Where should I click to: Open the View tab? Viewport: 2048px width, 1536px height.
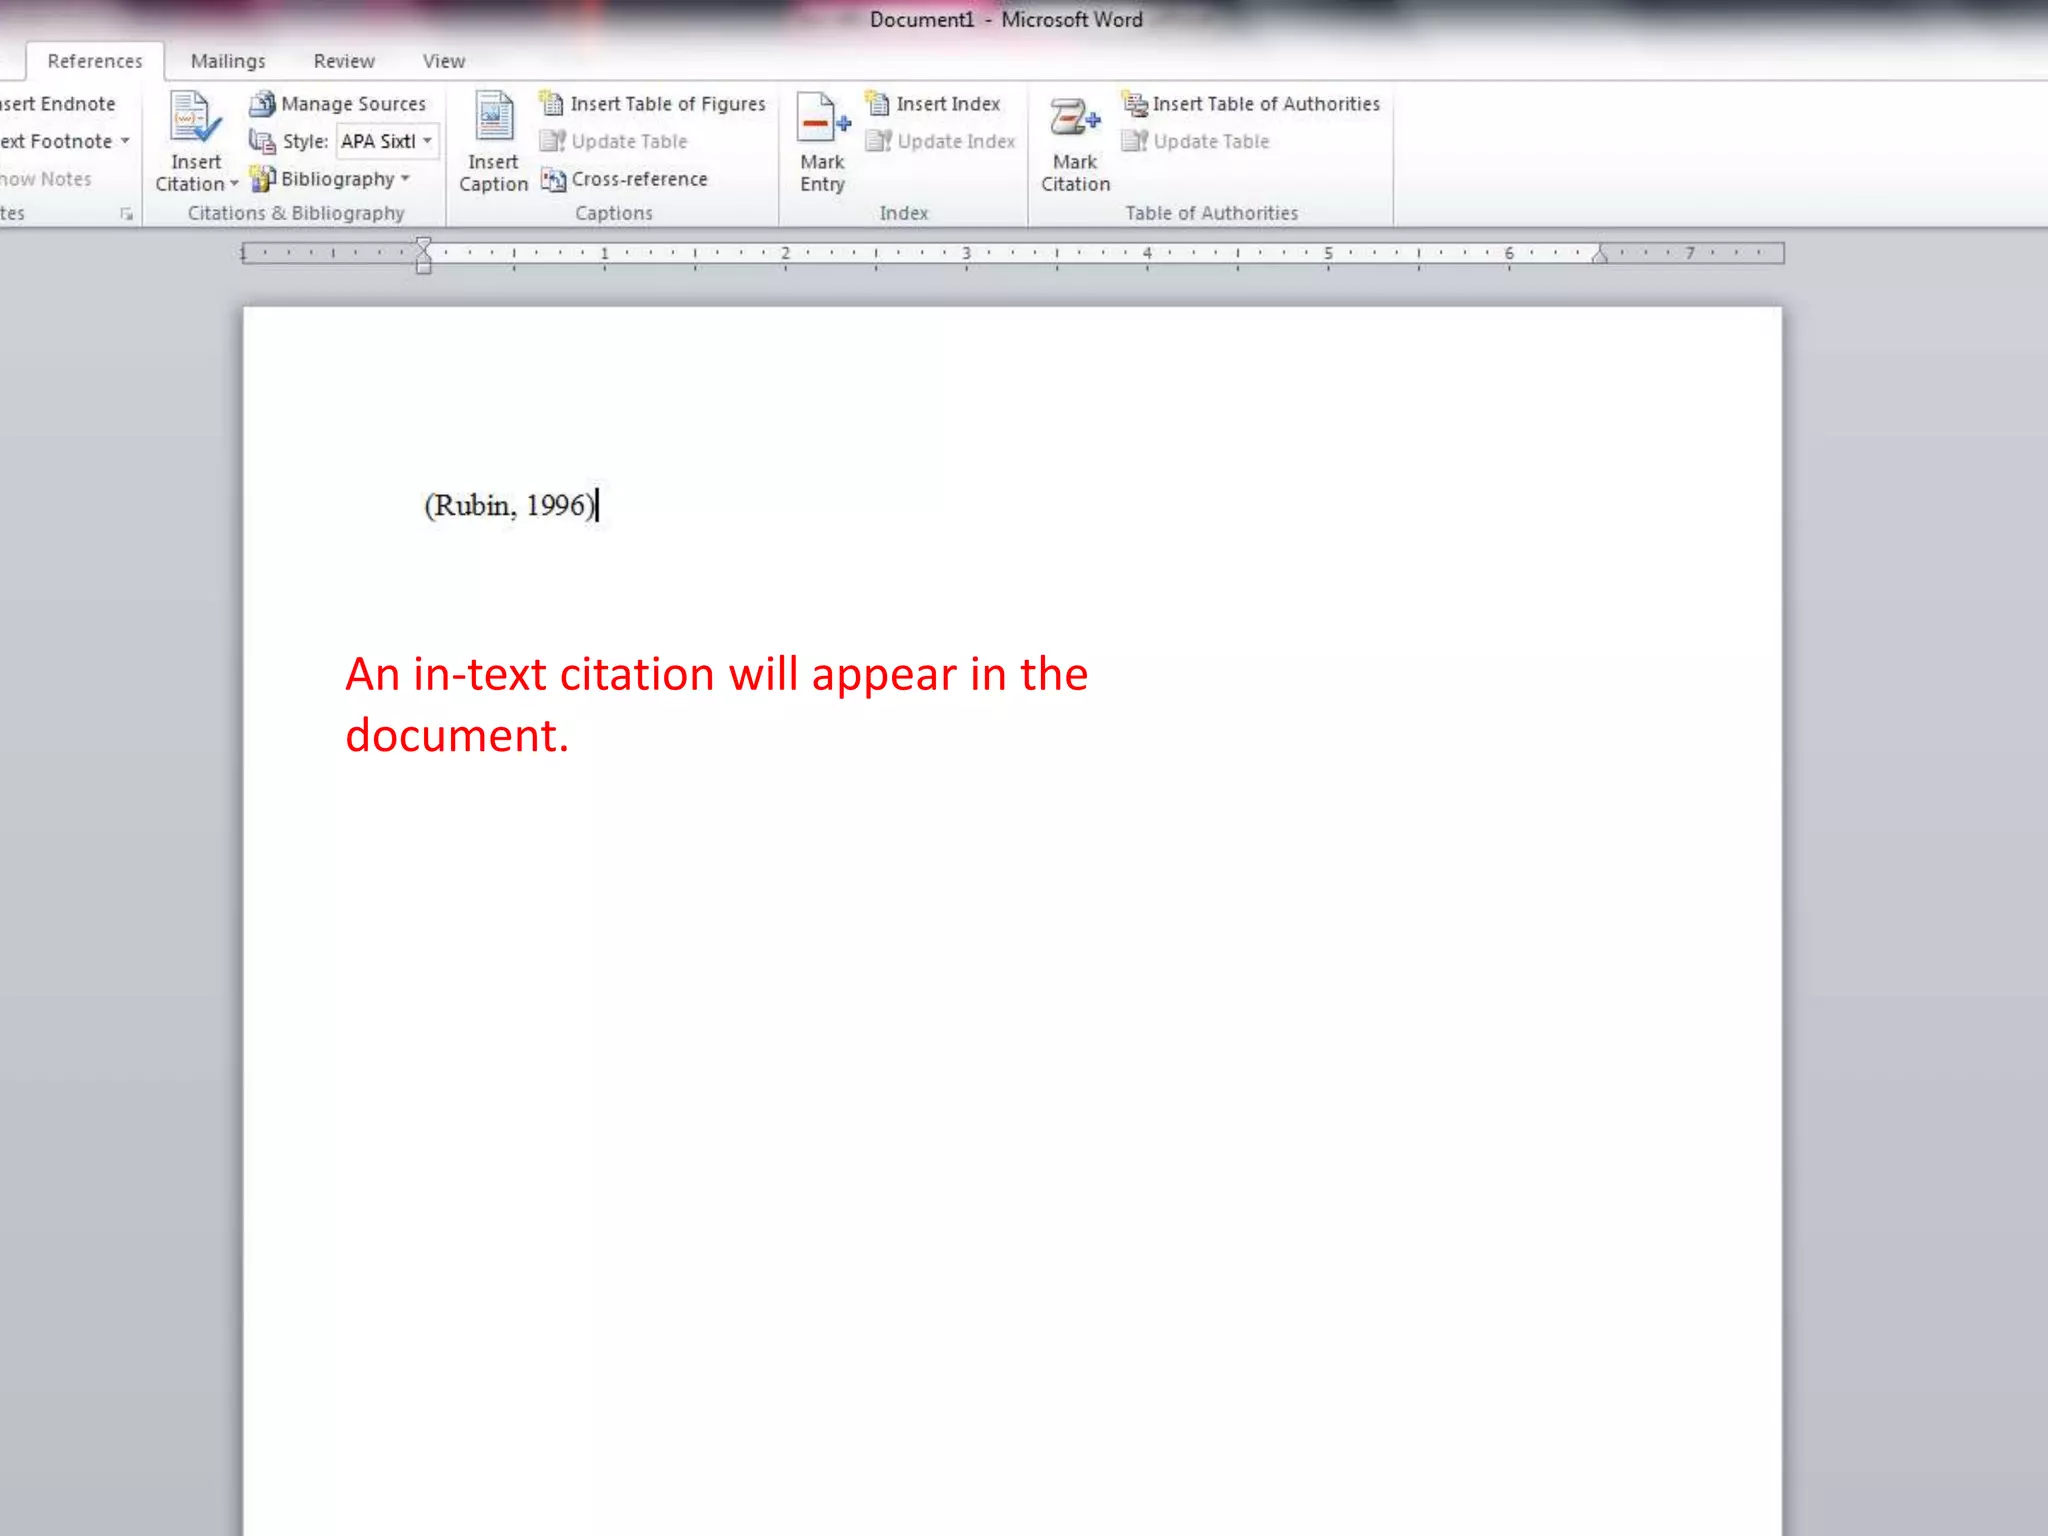[444, 61]
